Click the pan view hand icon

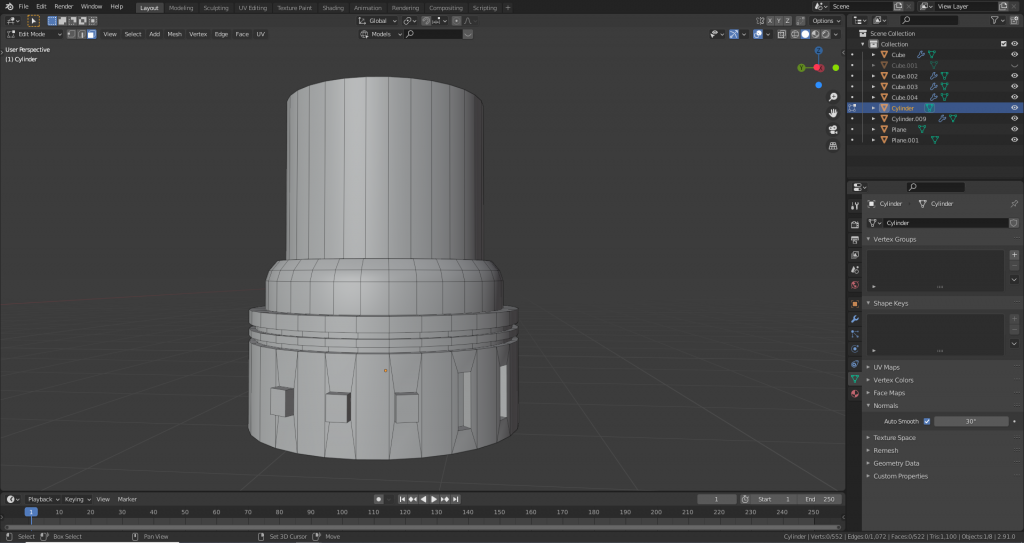833,113
